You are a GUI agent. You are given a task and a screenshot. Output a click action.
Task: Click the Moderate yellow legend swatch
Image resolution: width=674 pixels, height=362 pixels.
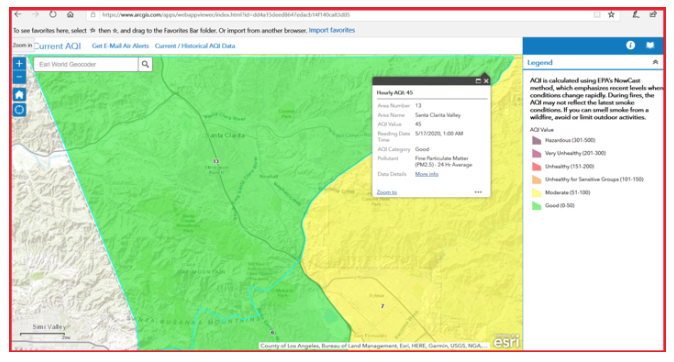pyautogui.click(x=536, y=193)
